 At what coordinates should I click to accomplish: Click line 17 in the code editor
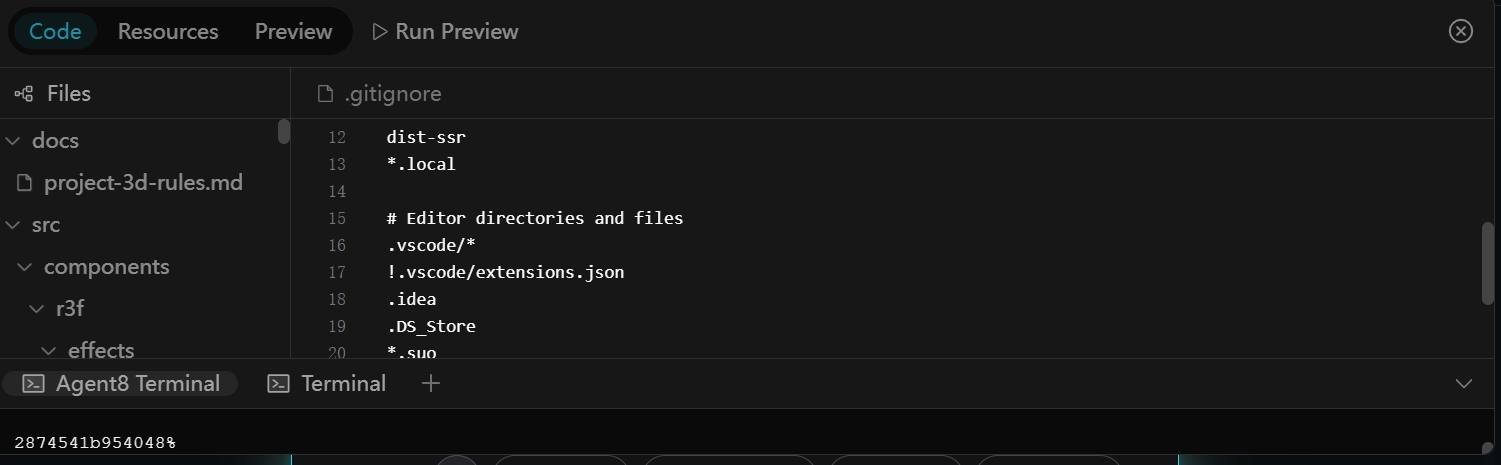tap(505, 272)
